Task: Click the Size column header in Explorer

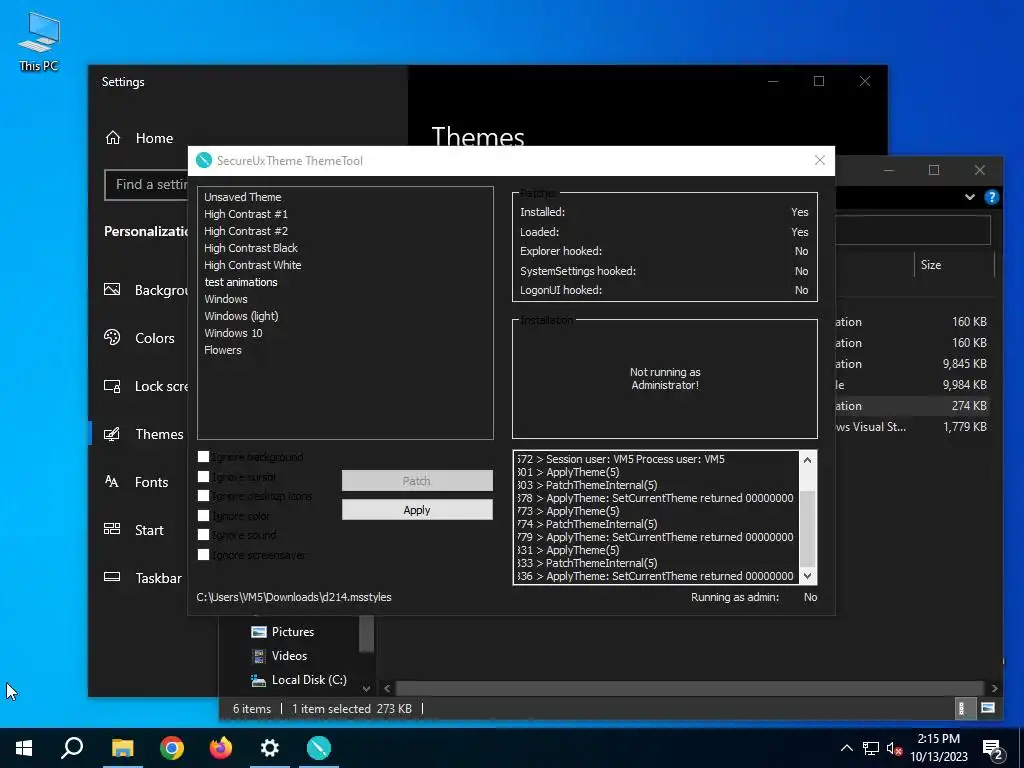Action: tap(931, 265)
